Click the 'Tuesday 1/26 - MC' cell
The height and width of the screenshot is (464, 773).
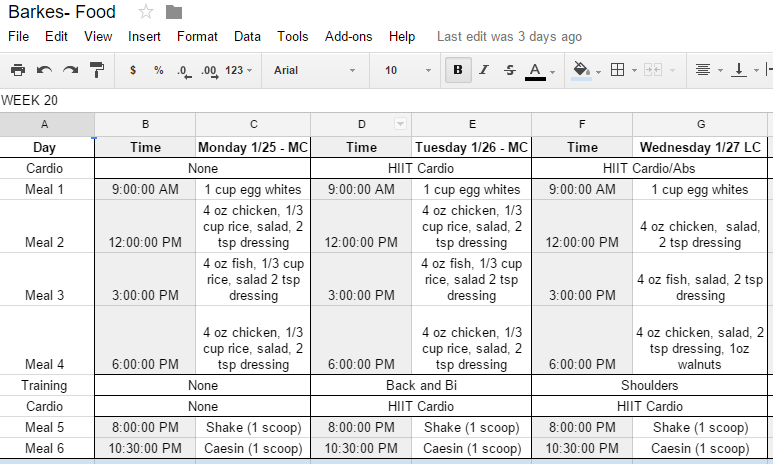472,147
